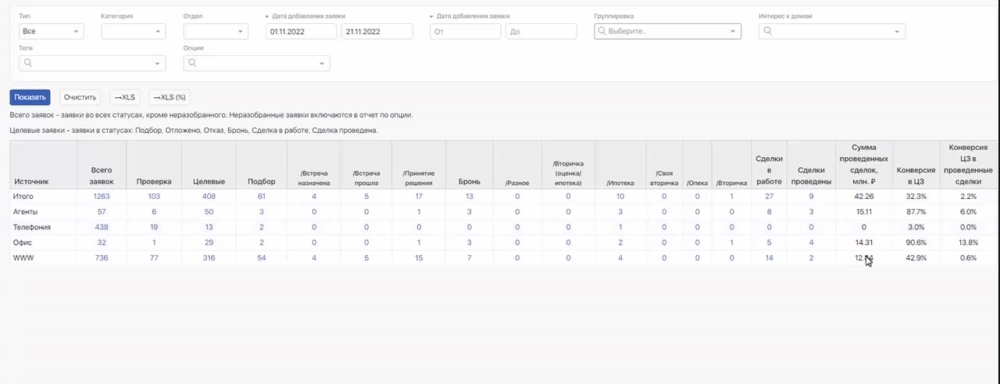
Task: Click the Показать button
Action: click(30, 98)
